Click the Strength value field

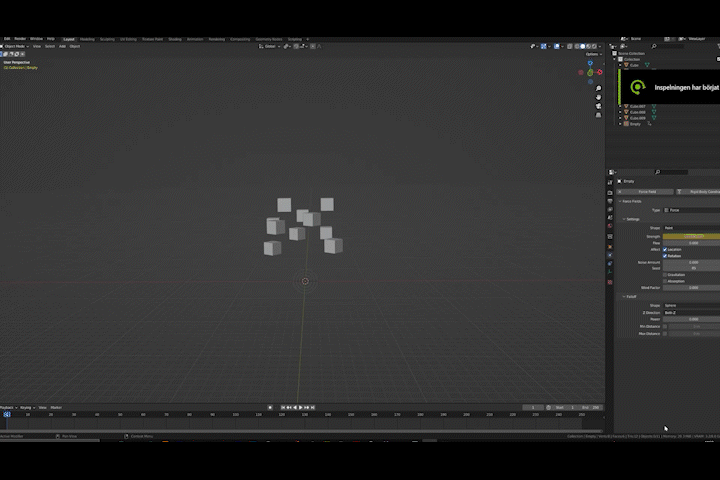691,237
